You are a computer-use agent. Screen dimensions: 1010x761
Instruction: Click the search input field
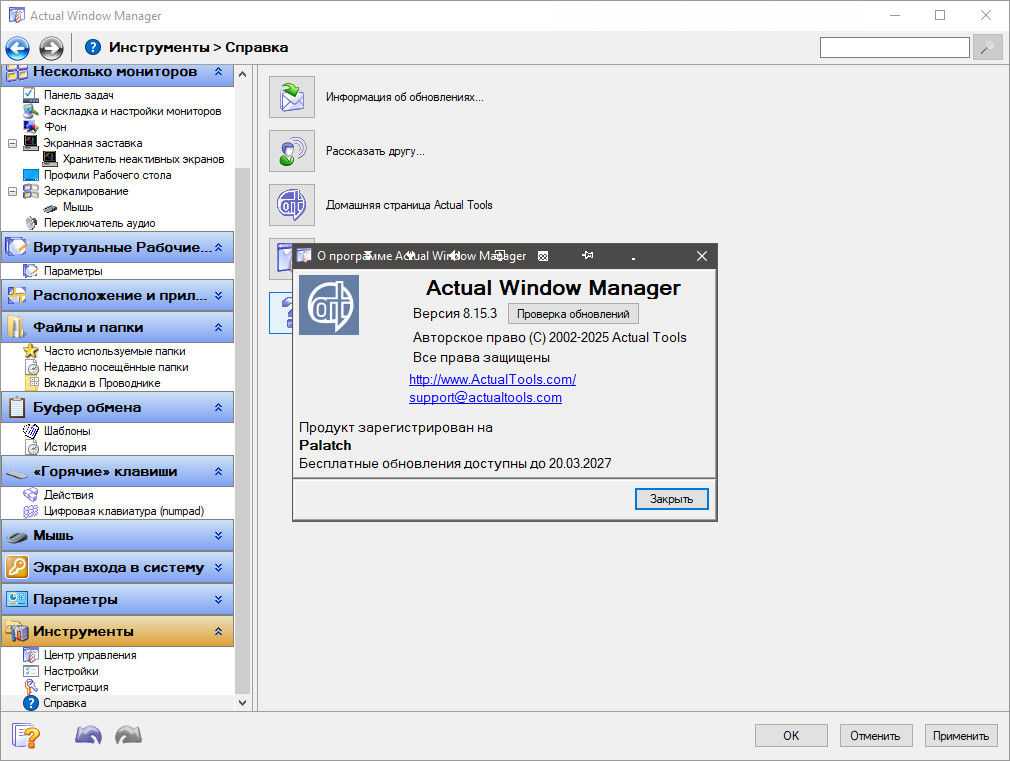(894, 47)
